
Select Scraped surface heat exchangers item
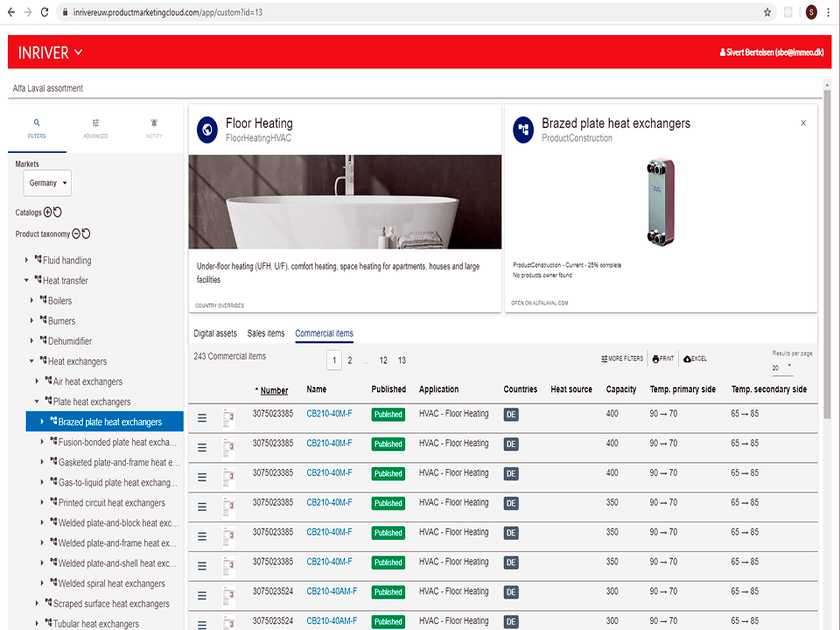pyautogui.click(x=111, y=604)
